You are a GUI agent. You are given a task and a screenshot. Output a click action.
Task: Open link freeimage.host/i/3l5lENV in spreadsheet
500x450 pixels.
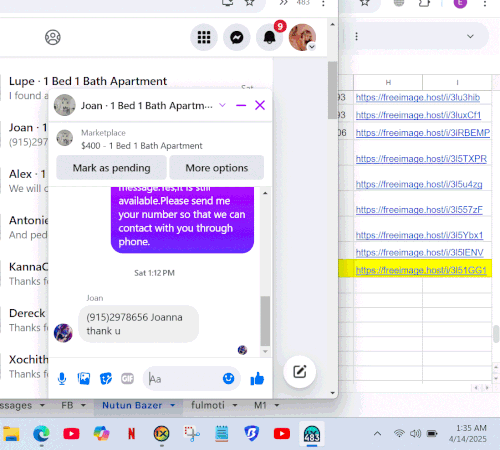[x=419, y=253]
